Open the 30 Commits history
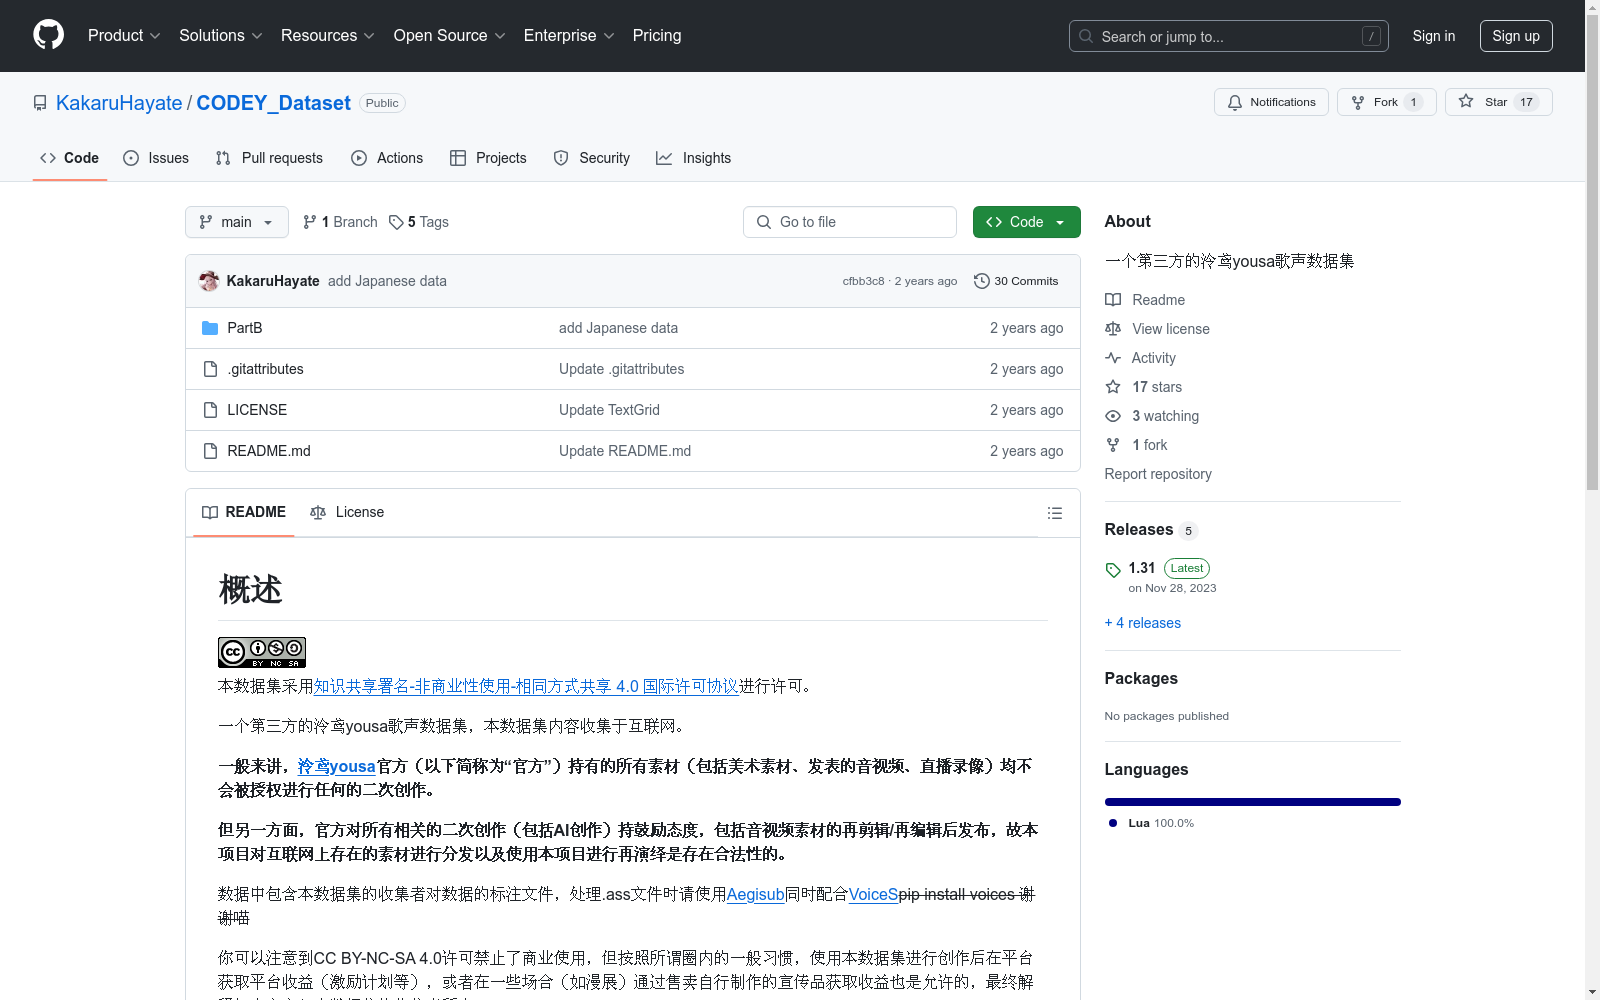The image size is (1600, 1000). coord(1016,281)
